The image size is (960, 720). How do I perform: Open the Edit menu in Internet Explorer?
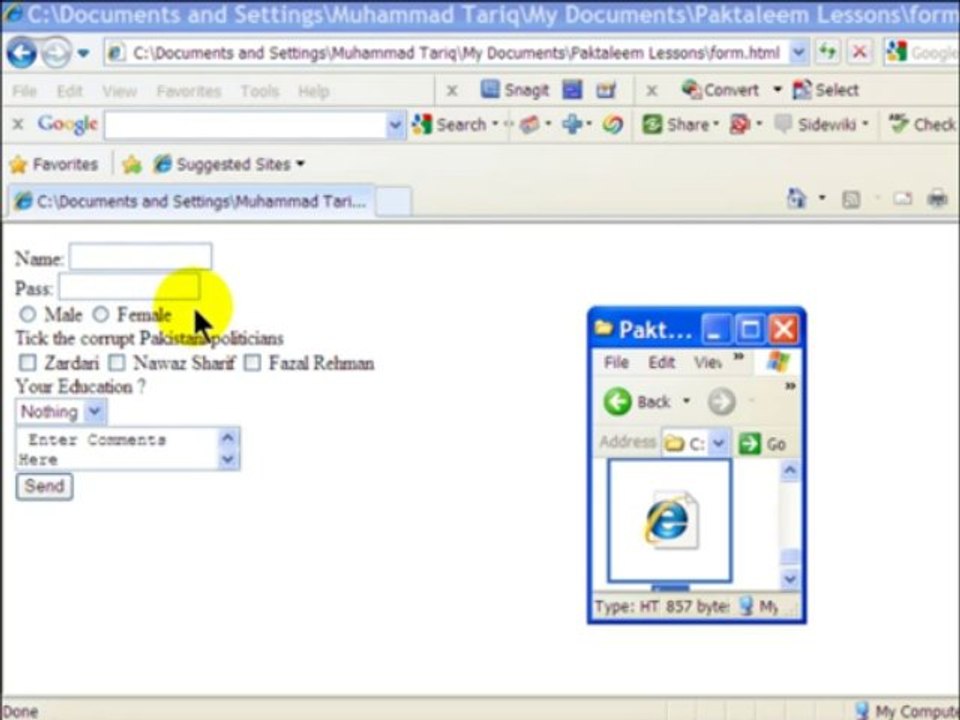tap(69, 92)
